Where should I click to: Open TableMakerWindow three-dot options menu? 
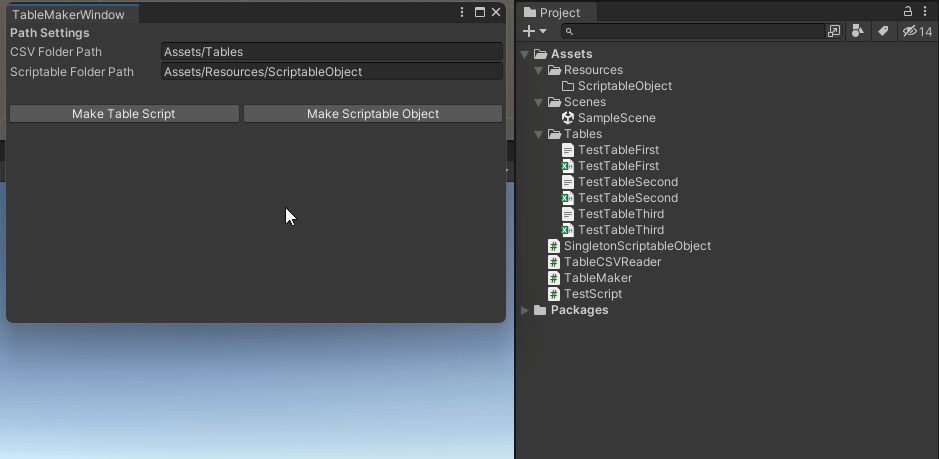click(x=462, y=12)
